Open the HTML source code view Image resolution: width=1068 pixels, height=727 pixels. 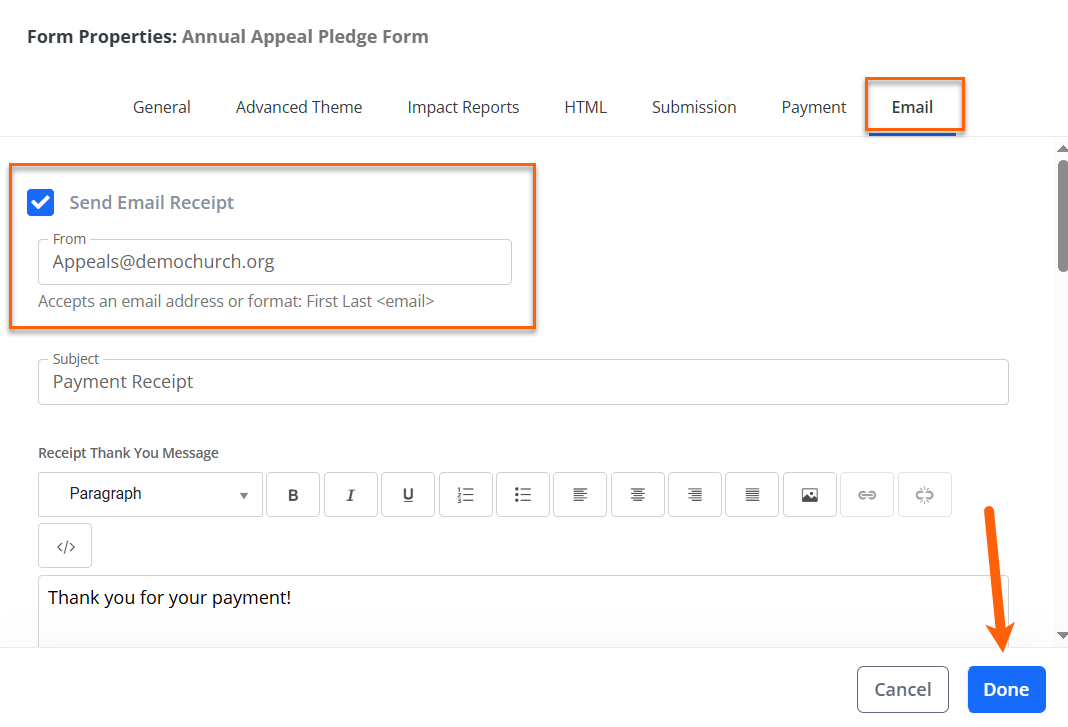click(x=65, y=546)
